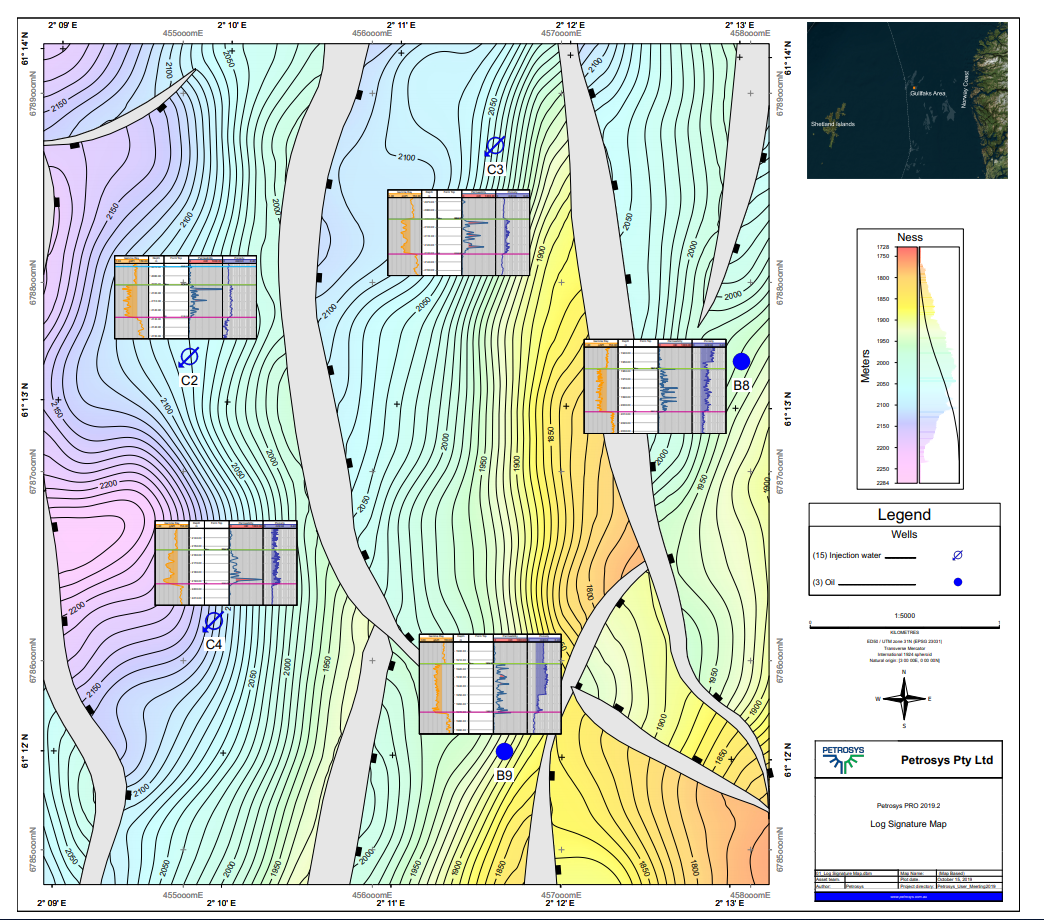Click the Meters axis label

click(x=865, y=365)
